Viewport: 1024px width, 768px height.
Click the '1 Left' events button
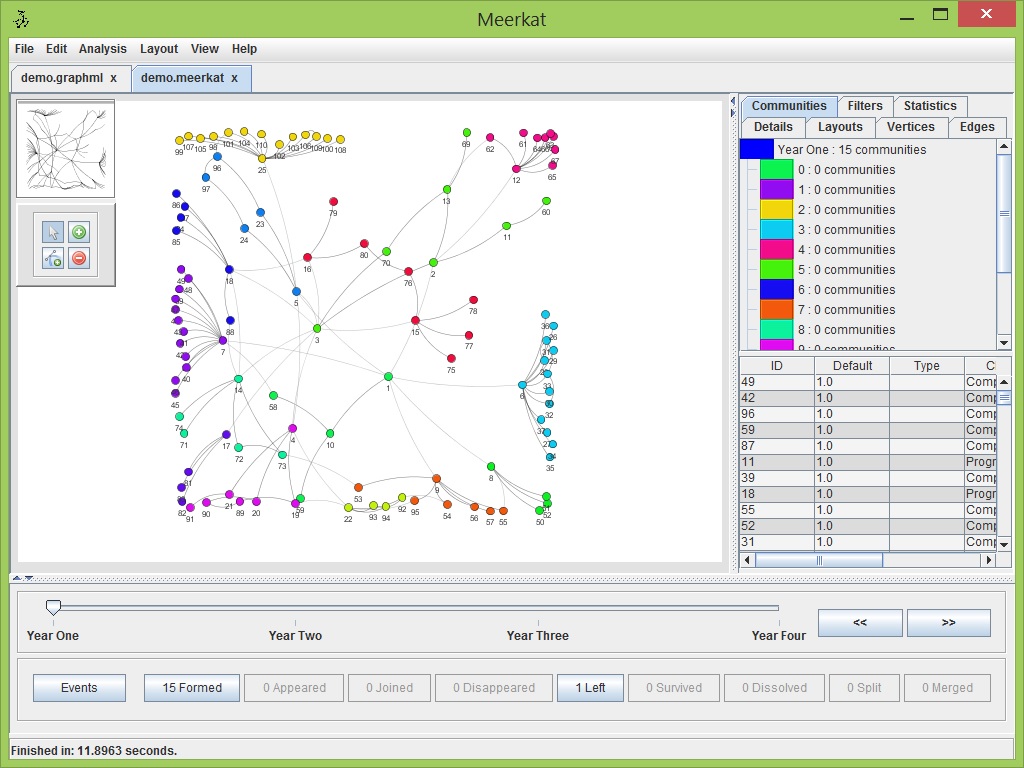pyautogui.click(x=590, y=688)
